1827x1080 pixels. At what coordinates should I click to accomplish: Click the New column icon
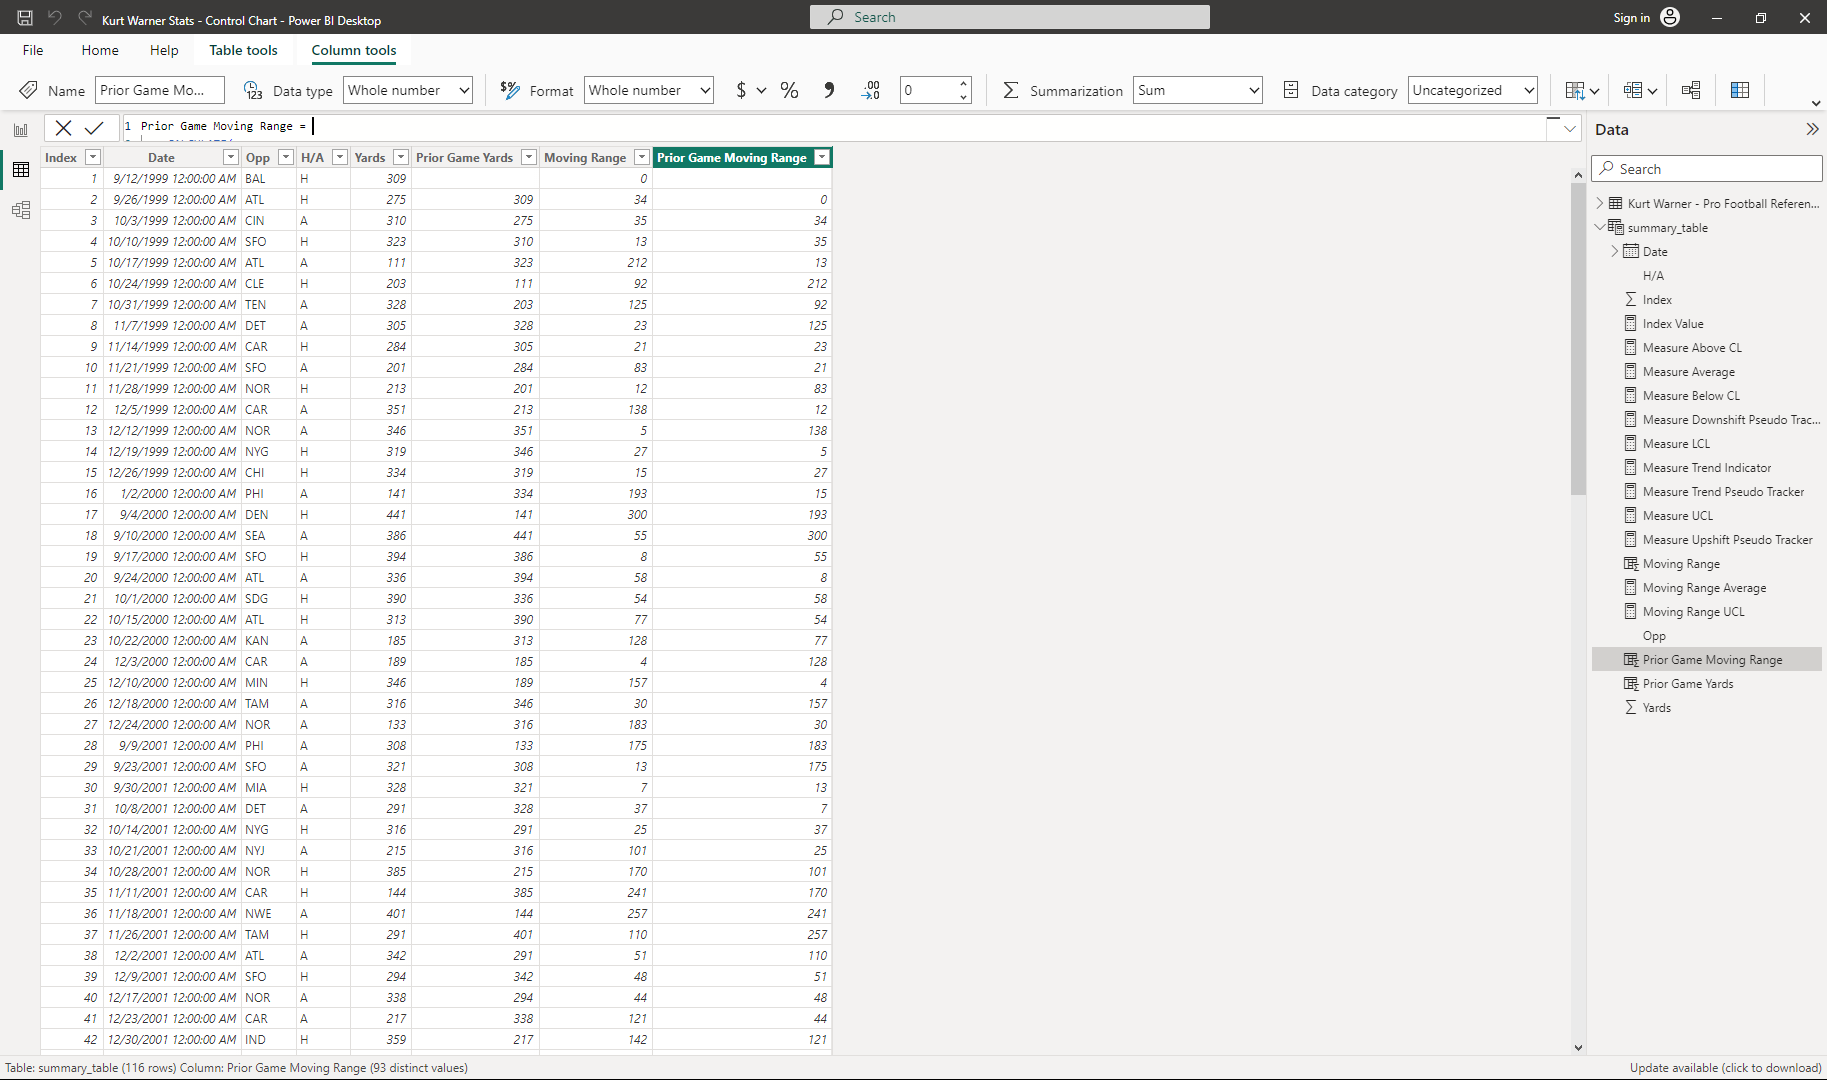(x=1740, y=90)
